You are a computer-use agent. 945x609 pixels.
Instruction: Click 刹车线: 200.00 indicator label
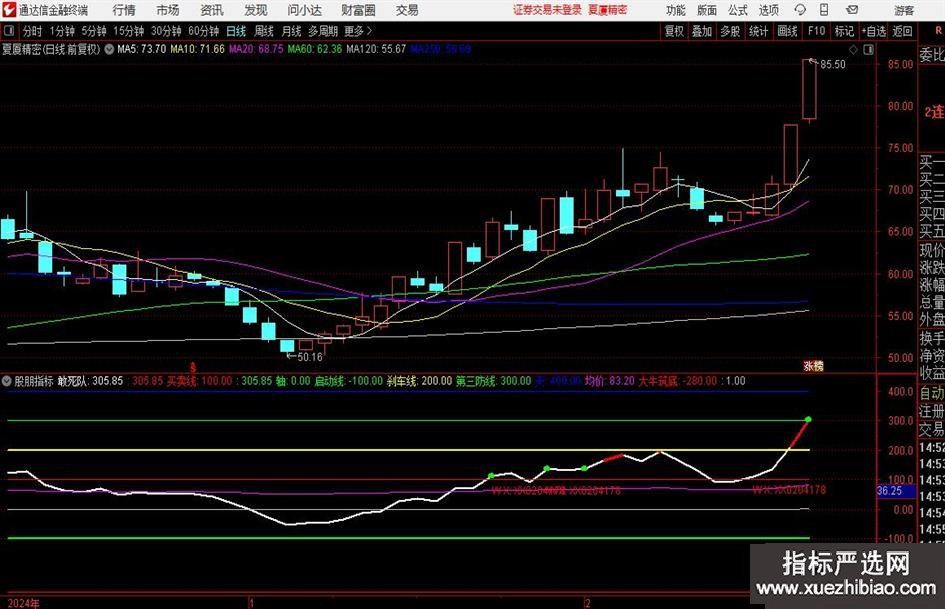click(419, 381)
